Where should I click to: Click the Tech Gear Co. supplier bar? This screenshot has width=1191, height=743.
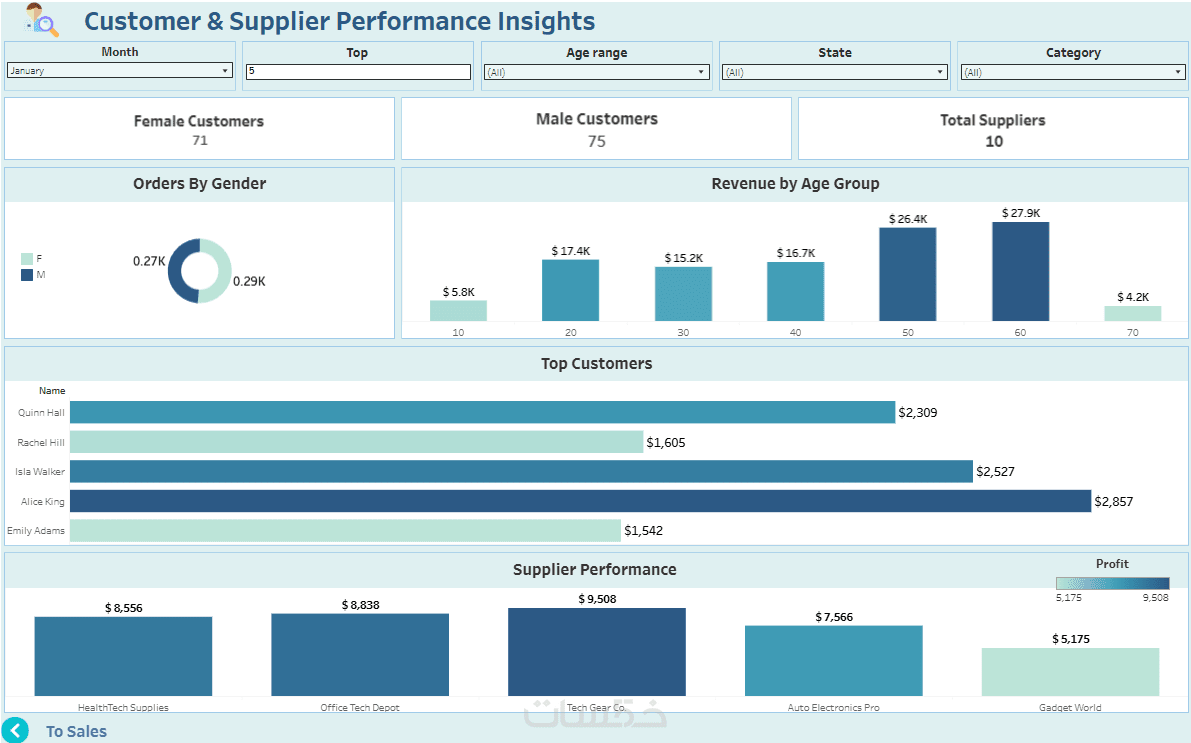(x=596, y=651)
